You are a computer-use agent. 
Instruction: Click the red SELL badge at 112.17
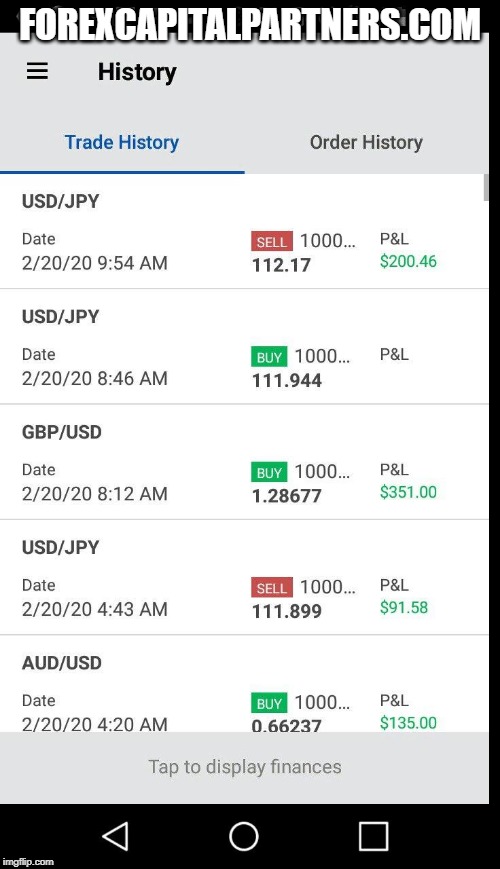pyautogui.click(x=272, y=242)
